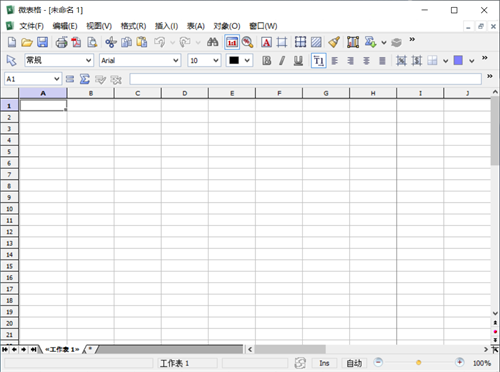Click the formula input bar

(x=305, y=79)
